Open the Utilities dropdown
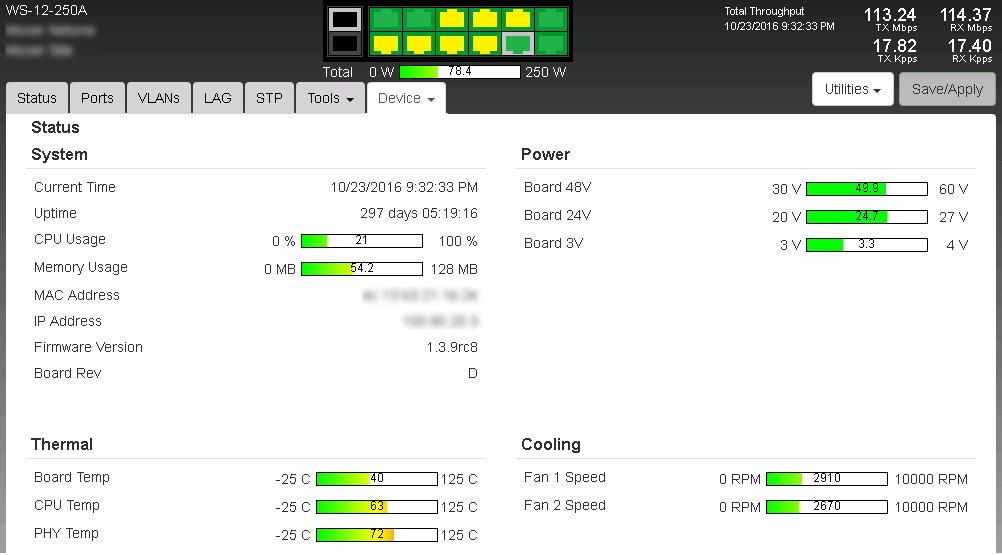This screenshot has width=1002, height=555. [x=852, y=89]
